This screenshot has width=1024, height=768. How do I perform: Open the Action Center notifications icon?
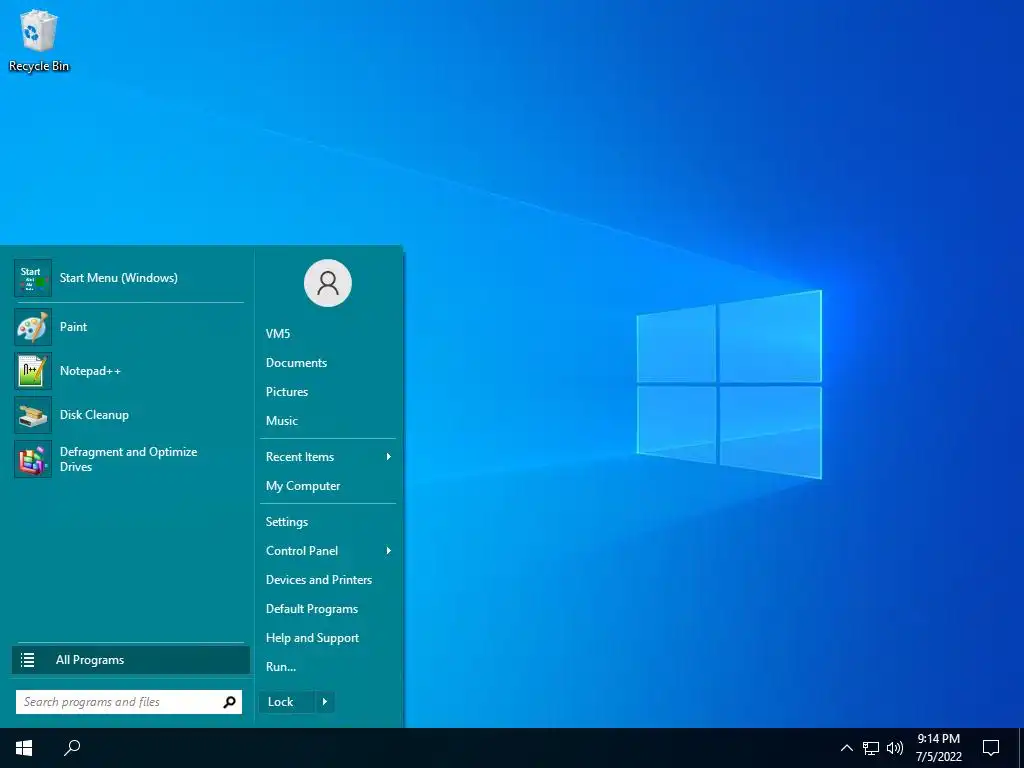point(991,748)
